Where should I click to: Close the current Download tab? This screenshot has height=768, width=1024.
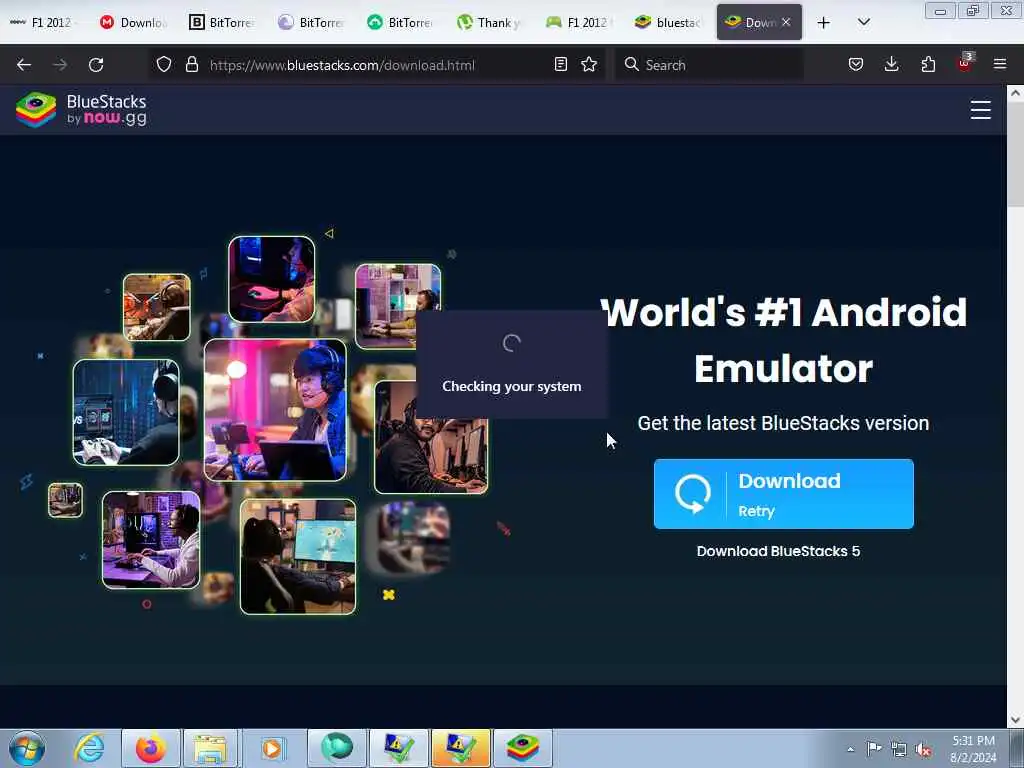[786, 22]
